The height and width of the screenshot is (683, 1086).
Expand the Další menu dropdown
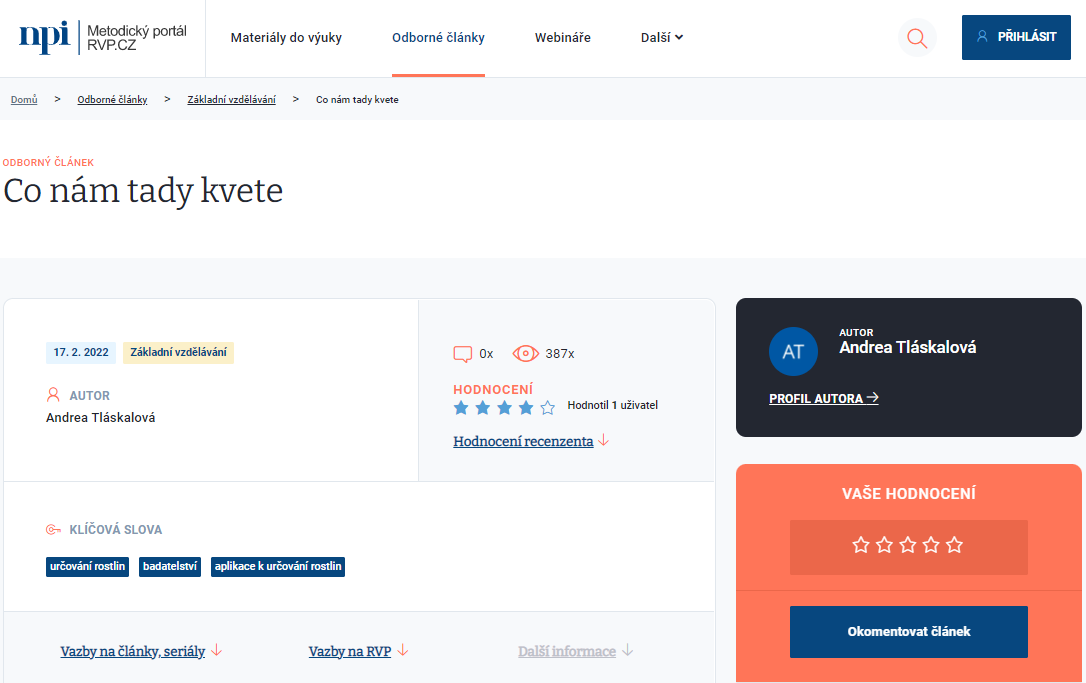coord(661,38)
